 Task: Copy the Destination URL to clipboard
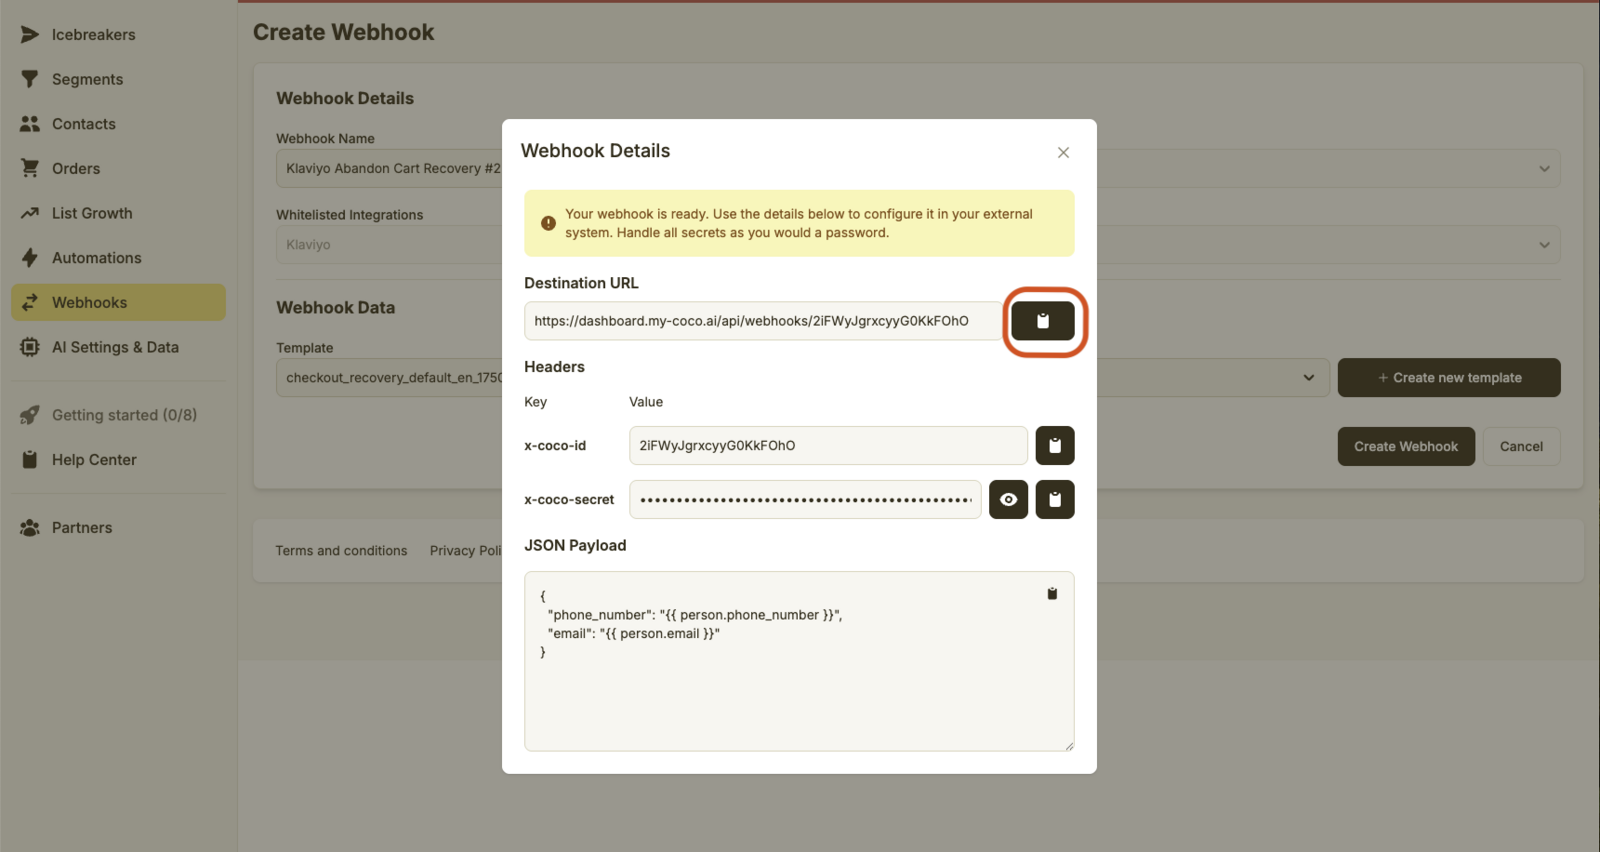(x=1042, y=321)
